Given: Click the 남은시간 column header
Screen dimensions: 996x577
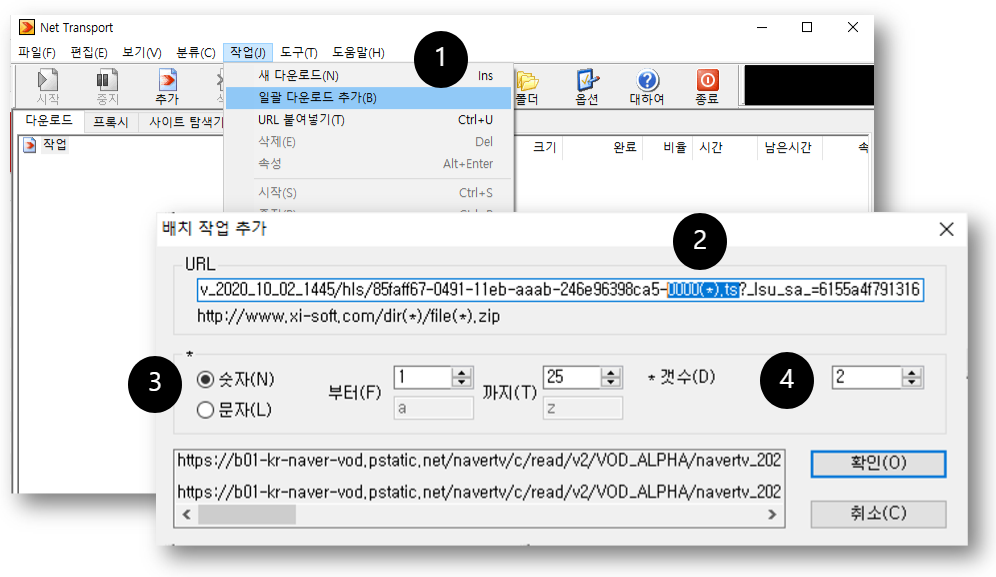Looking at the screenshot, I should (x=788, y=147).
